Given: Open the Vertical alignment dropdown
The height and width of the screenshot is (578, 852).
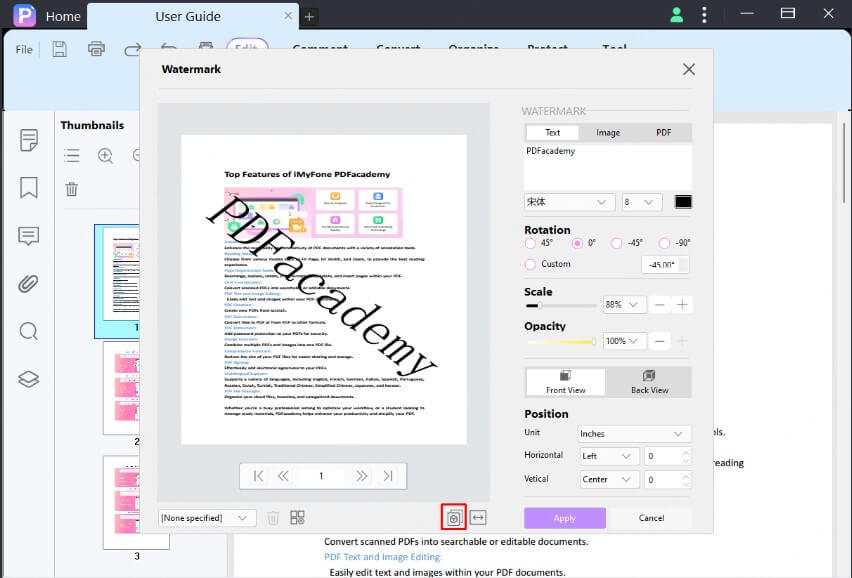Looking at the screenshot, I should [609, 480].
